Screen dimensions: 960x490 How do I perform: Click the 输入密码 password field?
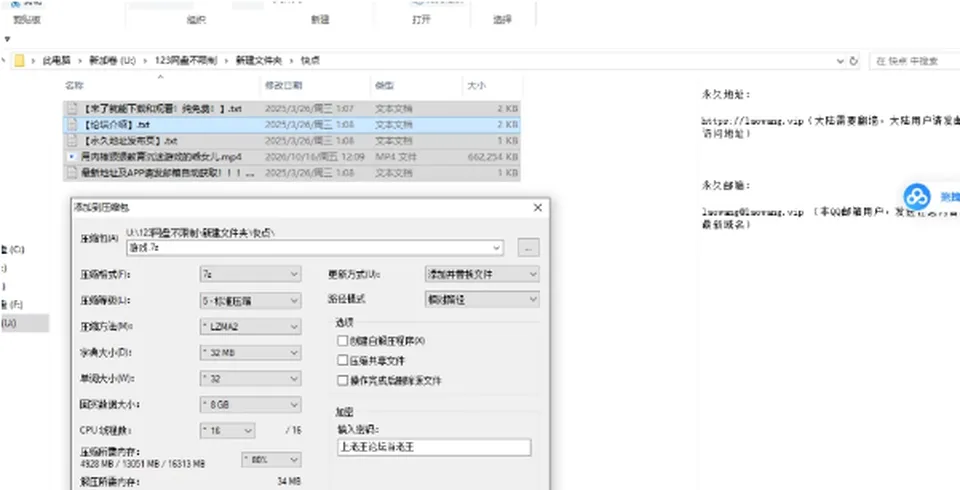[x=434, y=447]
